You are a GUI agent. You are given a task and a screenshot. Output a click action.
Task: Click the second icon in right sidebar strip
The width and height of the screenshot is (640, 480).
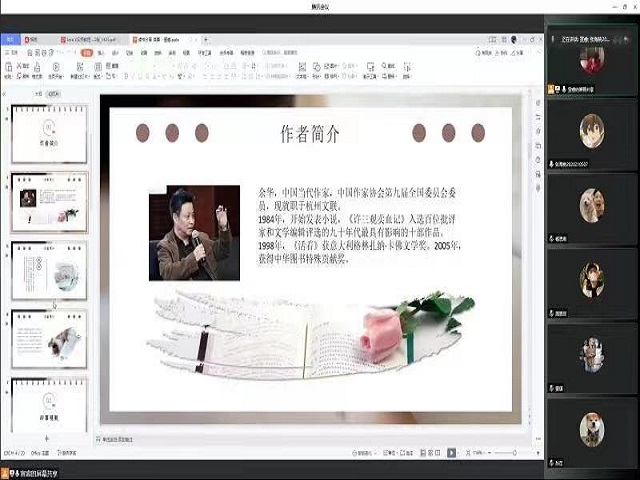pyautogui.click(x=538, y=117)
